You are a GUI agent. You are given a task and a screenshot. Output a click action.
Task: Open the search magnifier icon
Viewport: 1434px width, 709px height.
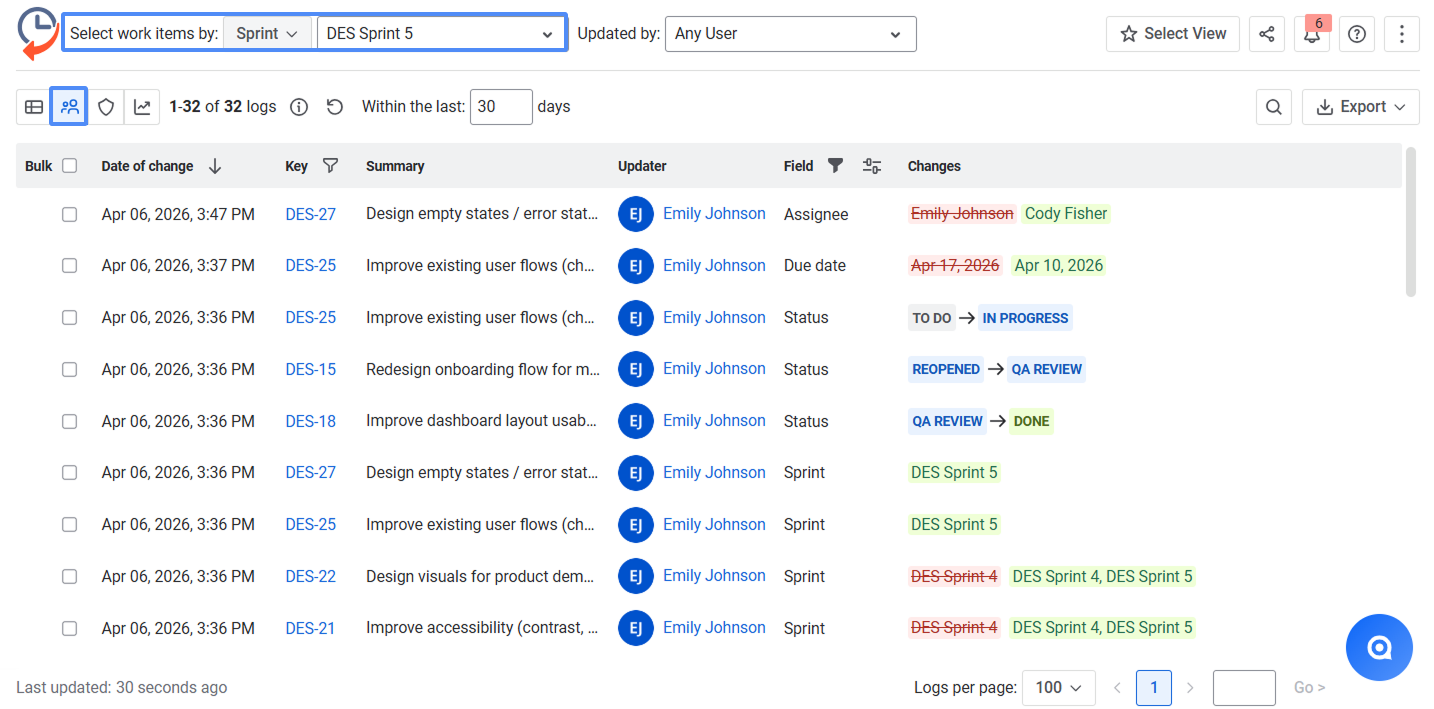[x=1273, y=107]
